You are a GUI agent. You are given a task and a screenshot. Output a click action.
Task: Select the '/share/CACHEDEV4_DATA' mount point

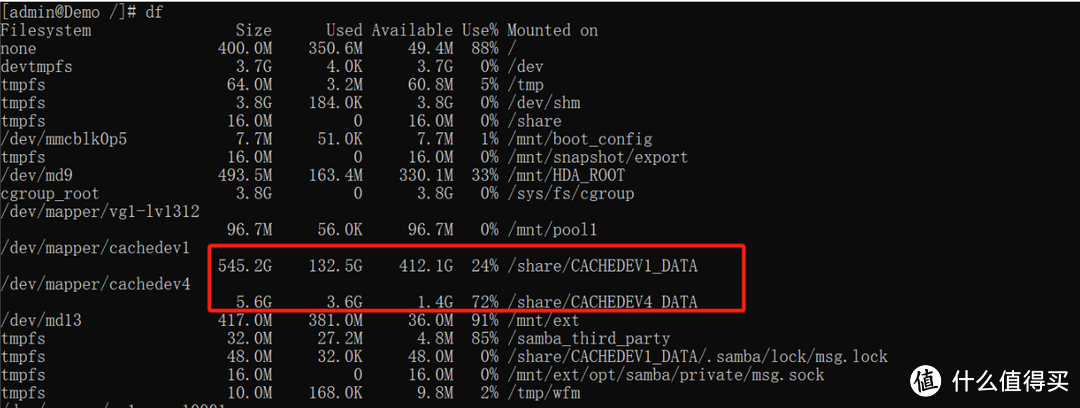(x=603, y=302)
